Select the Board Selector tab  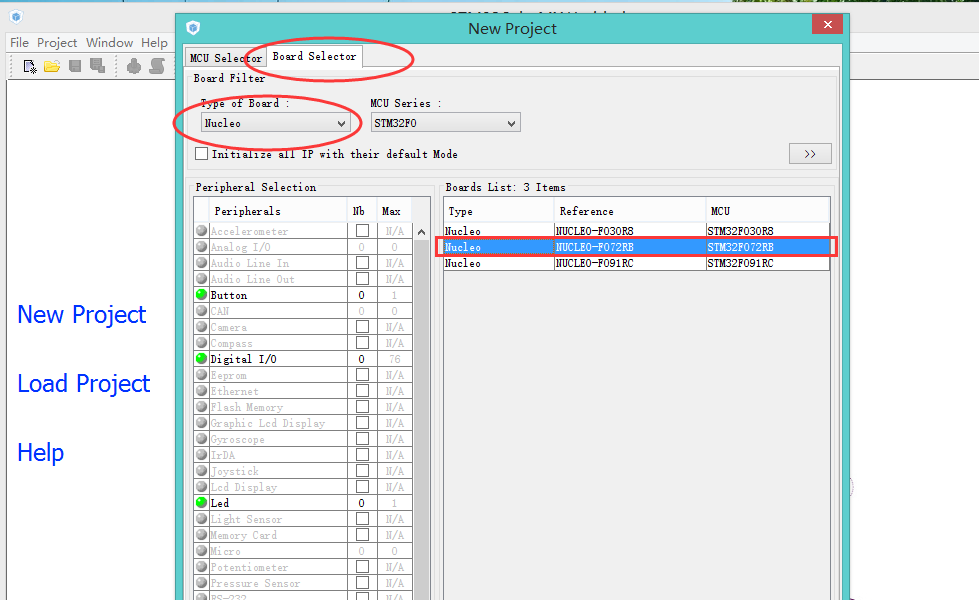[x=314, y=56]
